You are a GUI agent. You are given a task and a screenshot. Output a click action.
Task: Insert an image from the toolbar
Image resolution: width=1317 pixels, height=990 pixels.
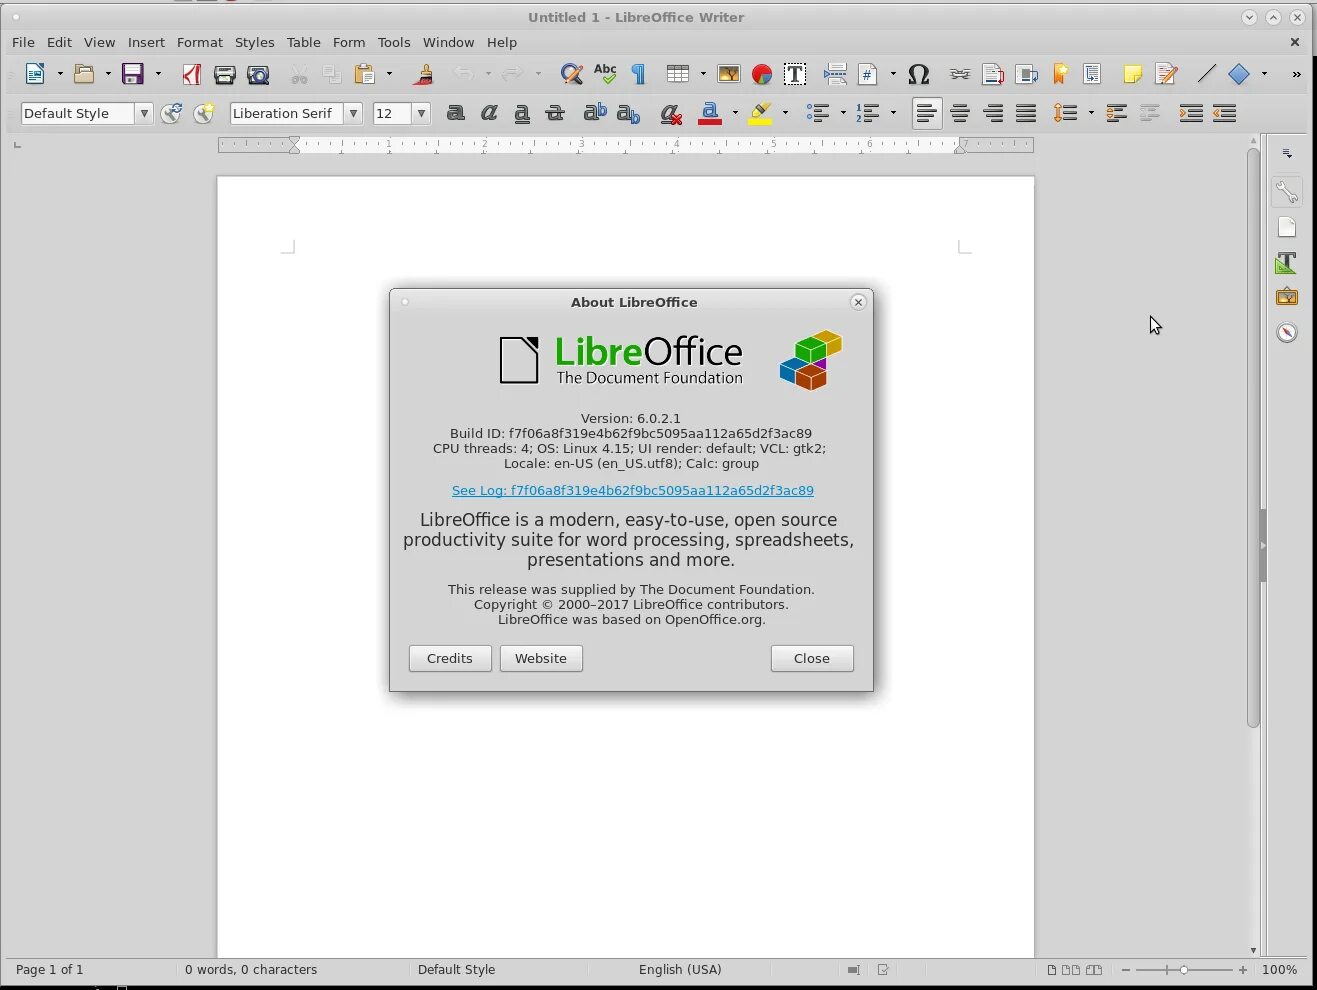(x=728, y=74)
